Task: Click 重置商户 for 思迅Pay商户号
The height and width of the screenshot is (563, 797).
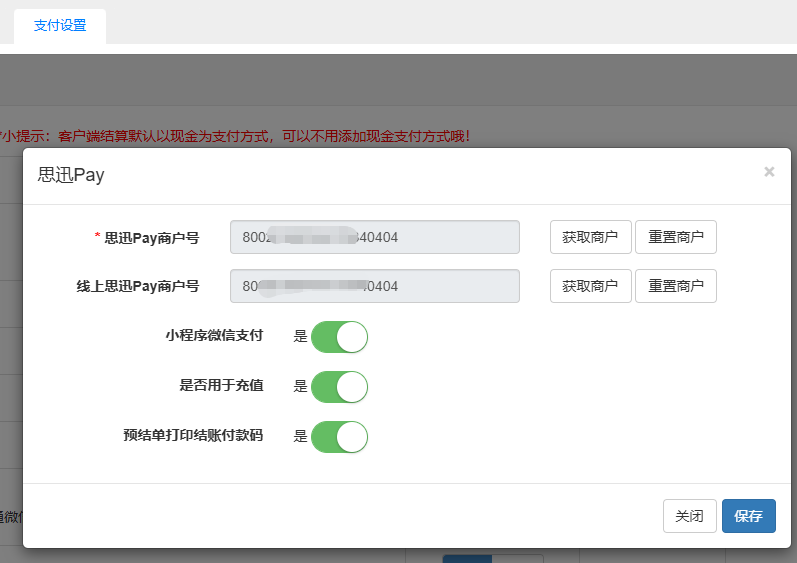Action: (676, 237)
